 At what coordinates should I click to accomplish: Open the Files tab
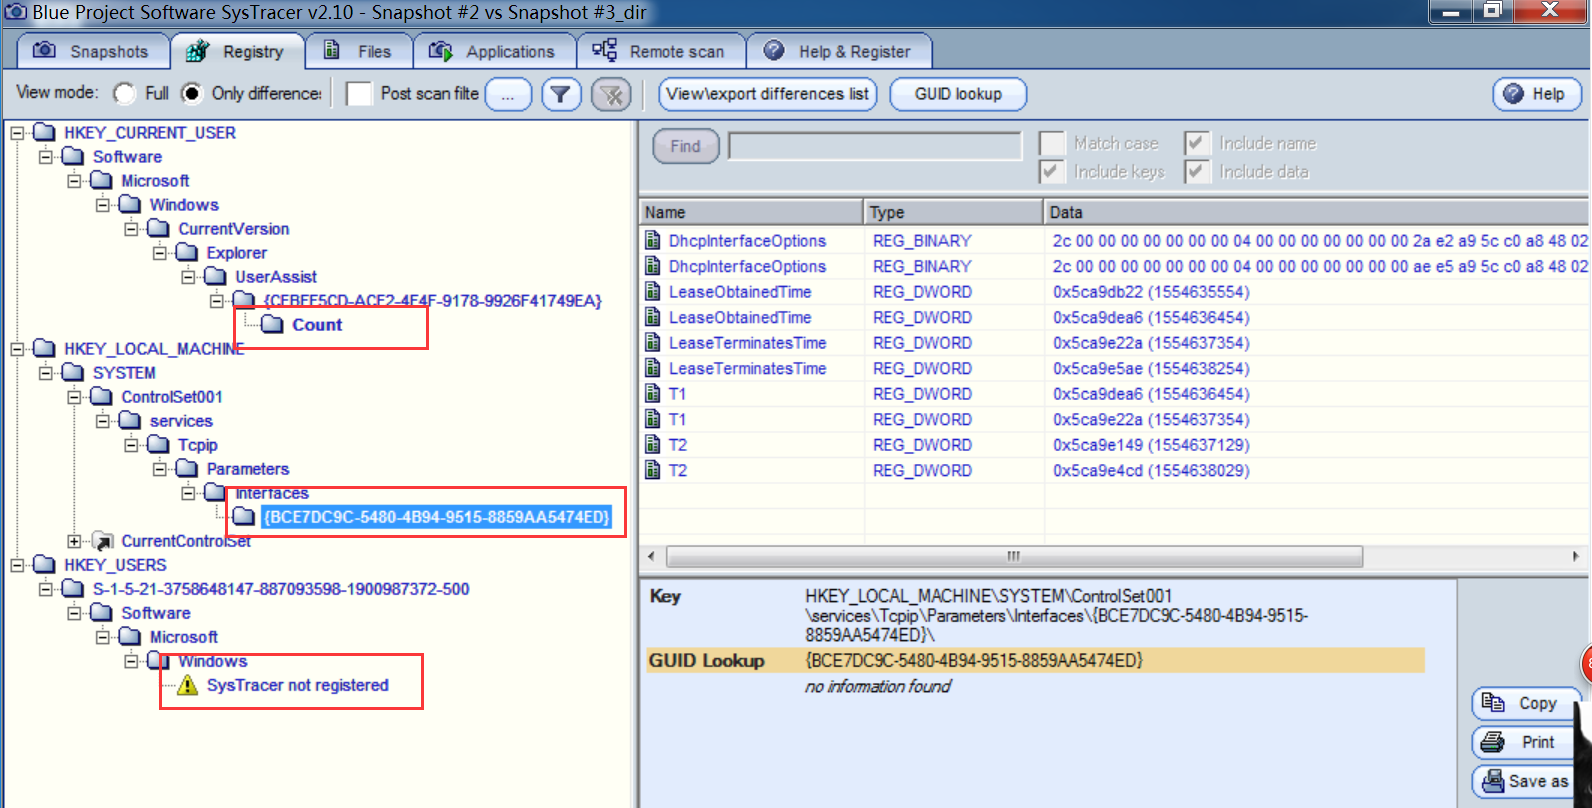(359, 51)
